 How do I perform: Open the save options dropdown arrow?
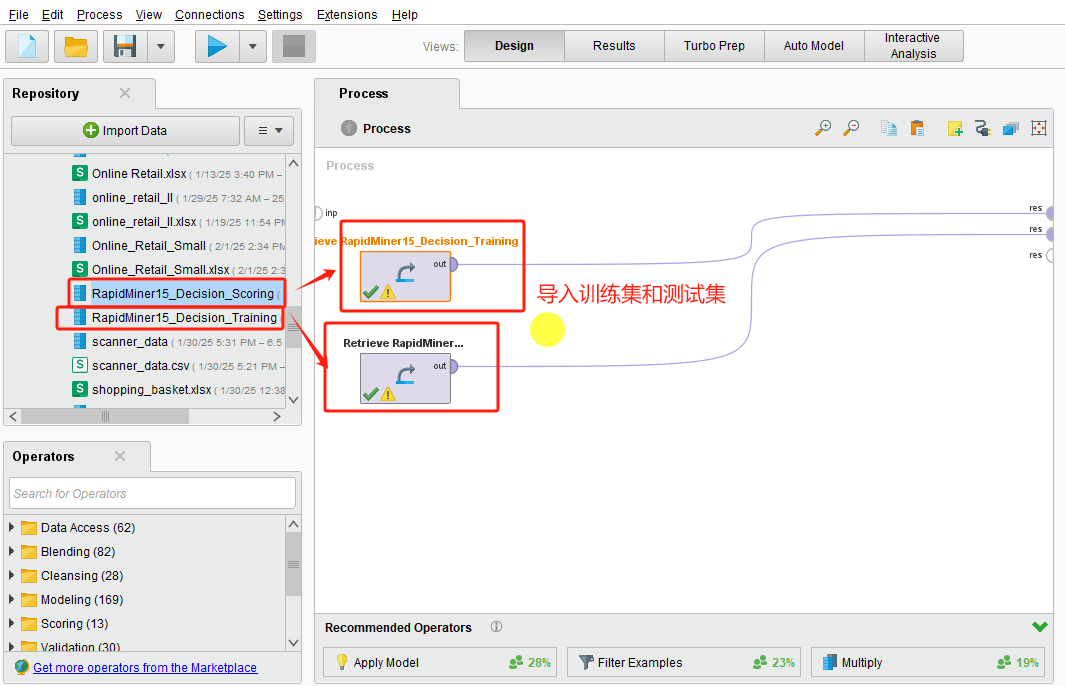click(x=161, y=46)
